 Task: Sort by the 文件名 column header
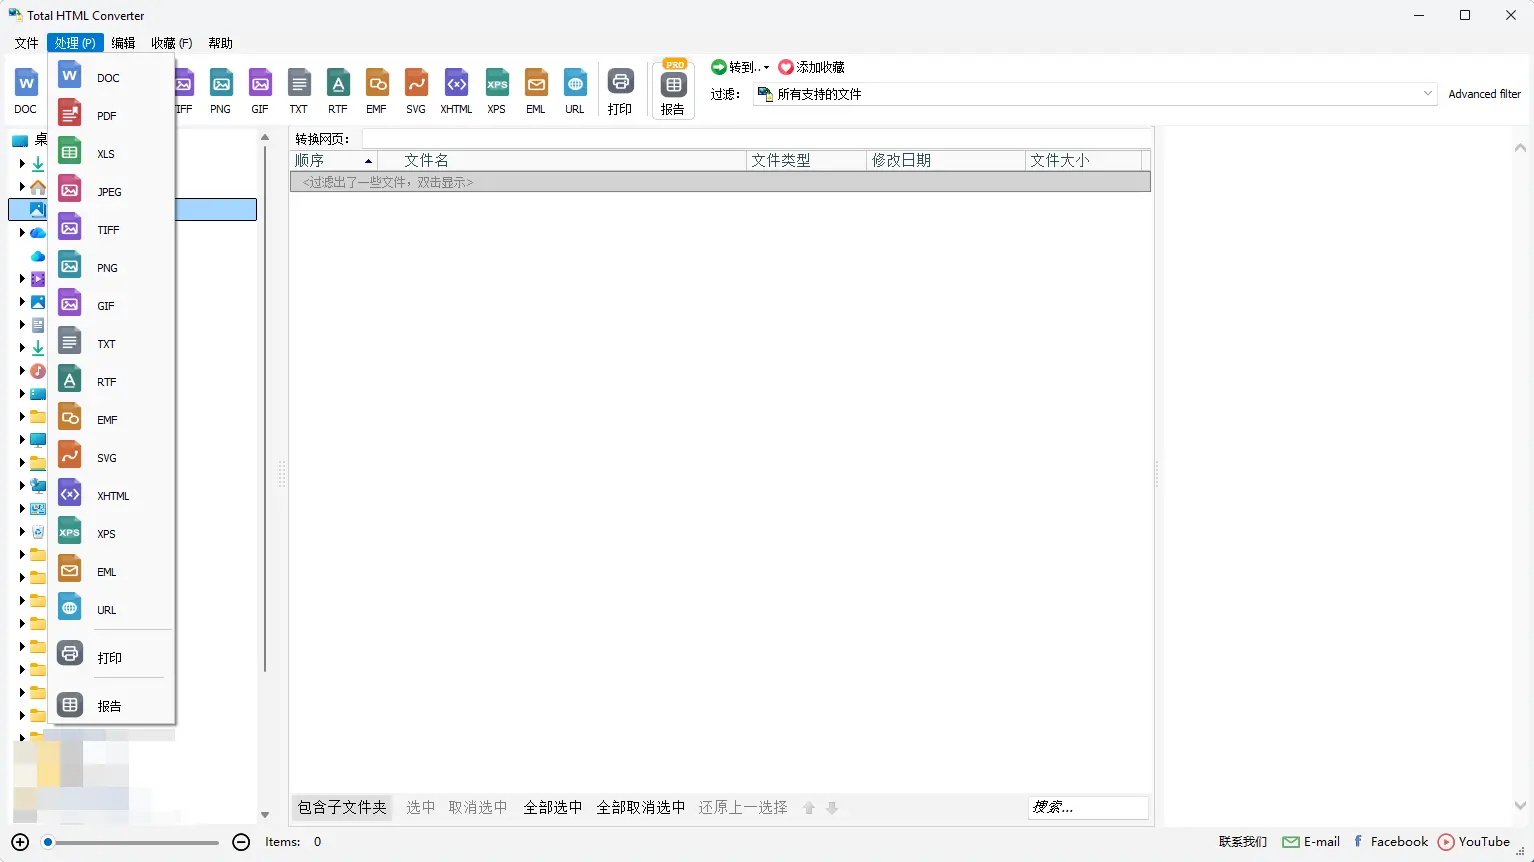562,160
